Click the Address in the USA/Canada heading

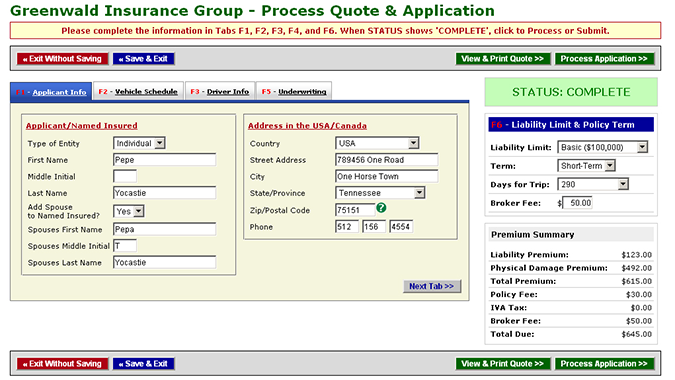pyautogui.click(x=307, y=126)
